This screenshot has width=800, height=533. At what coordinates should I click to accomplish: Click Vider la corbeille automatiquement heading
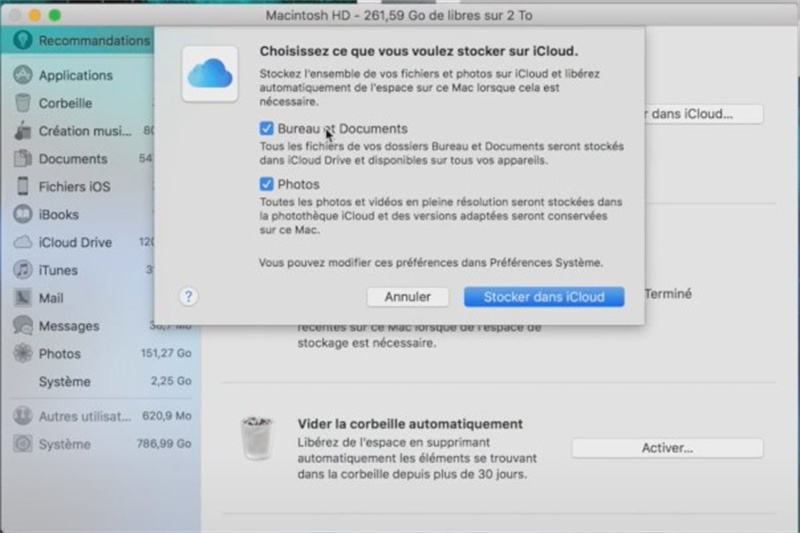tap(410, 424)
